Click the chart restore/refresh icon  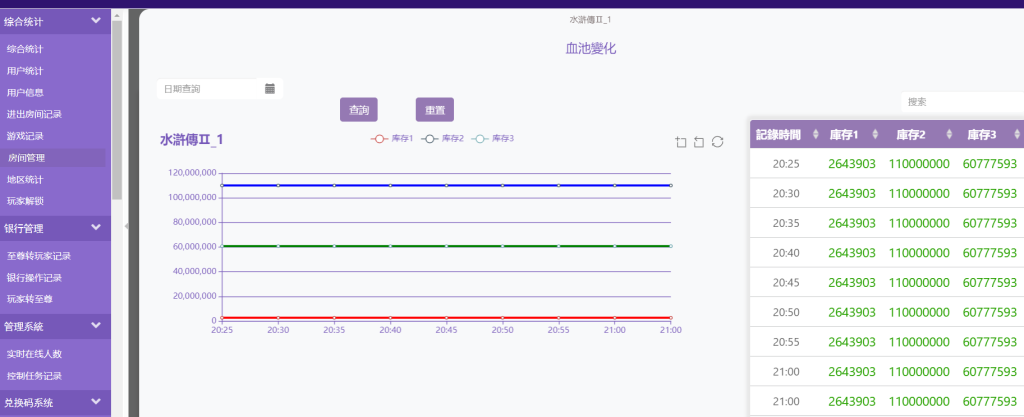717,142
